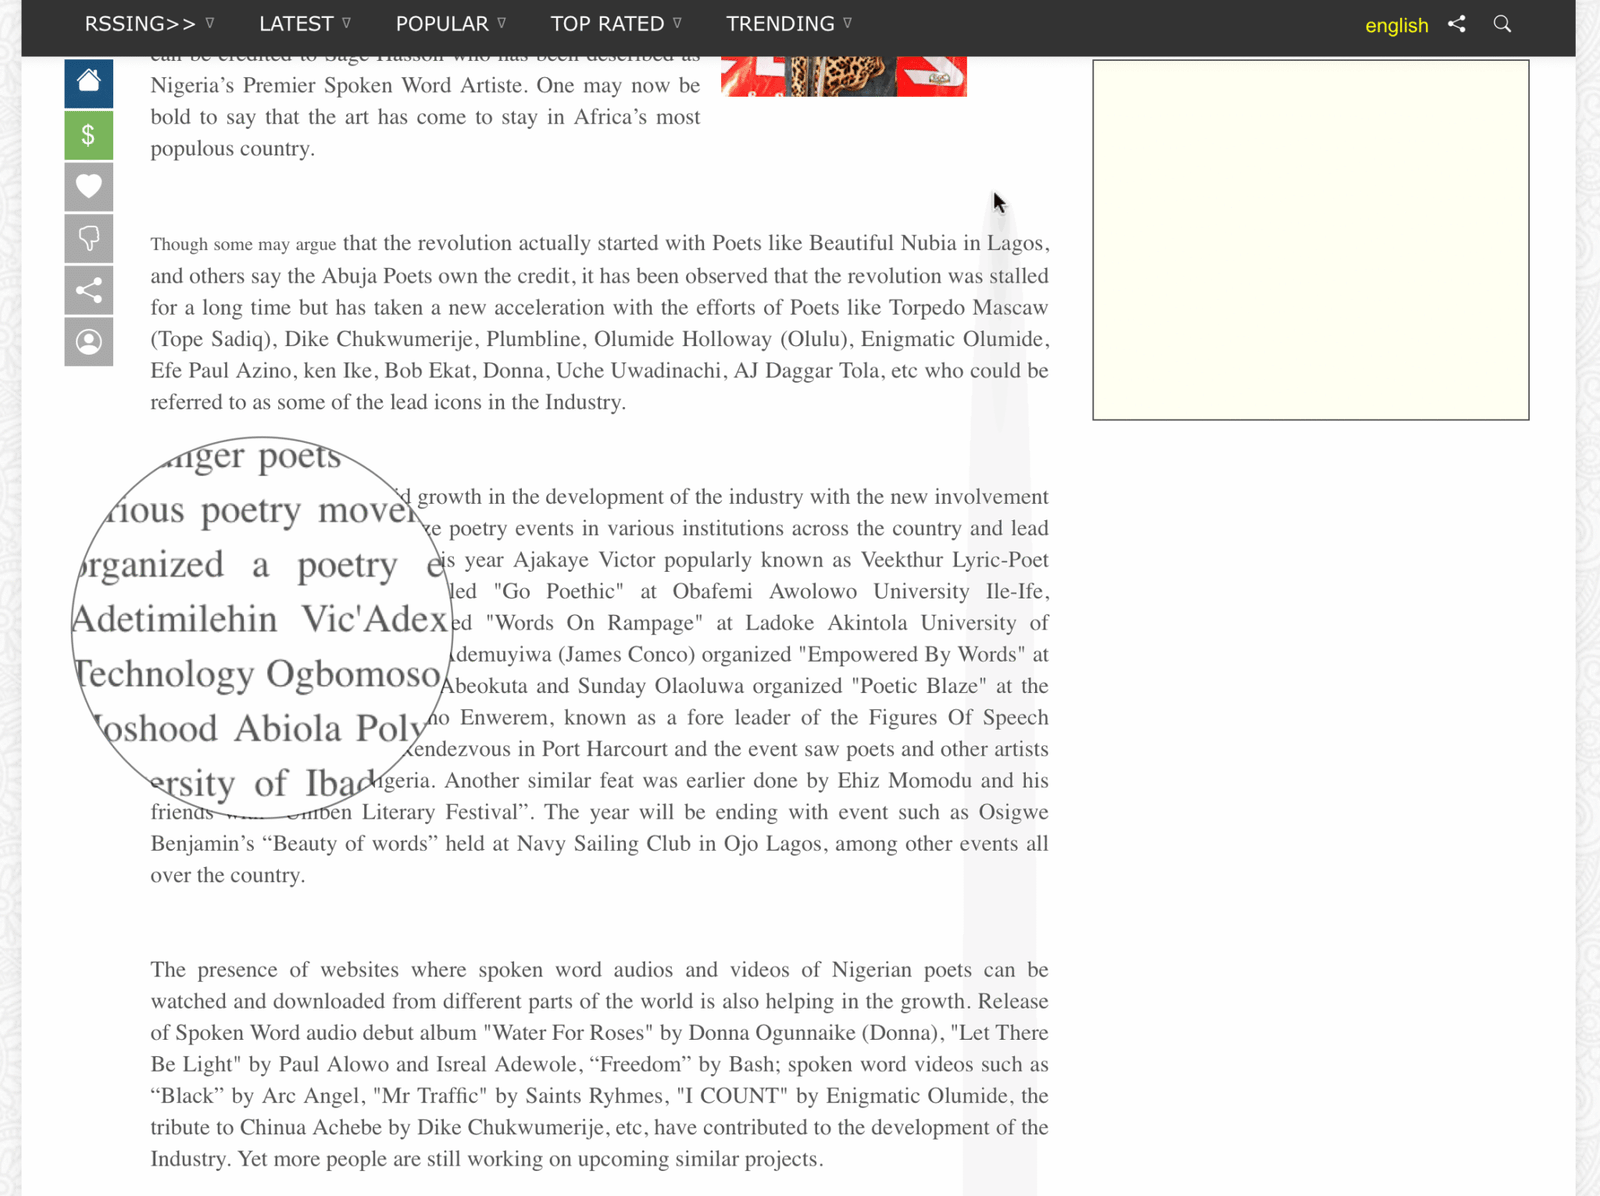This screenshot has width=1600, height=1196.
Task: Click the share icon beside english
Action: tap(1457, 23)
